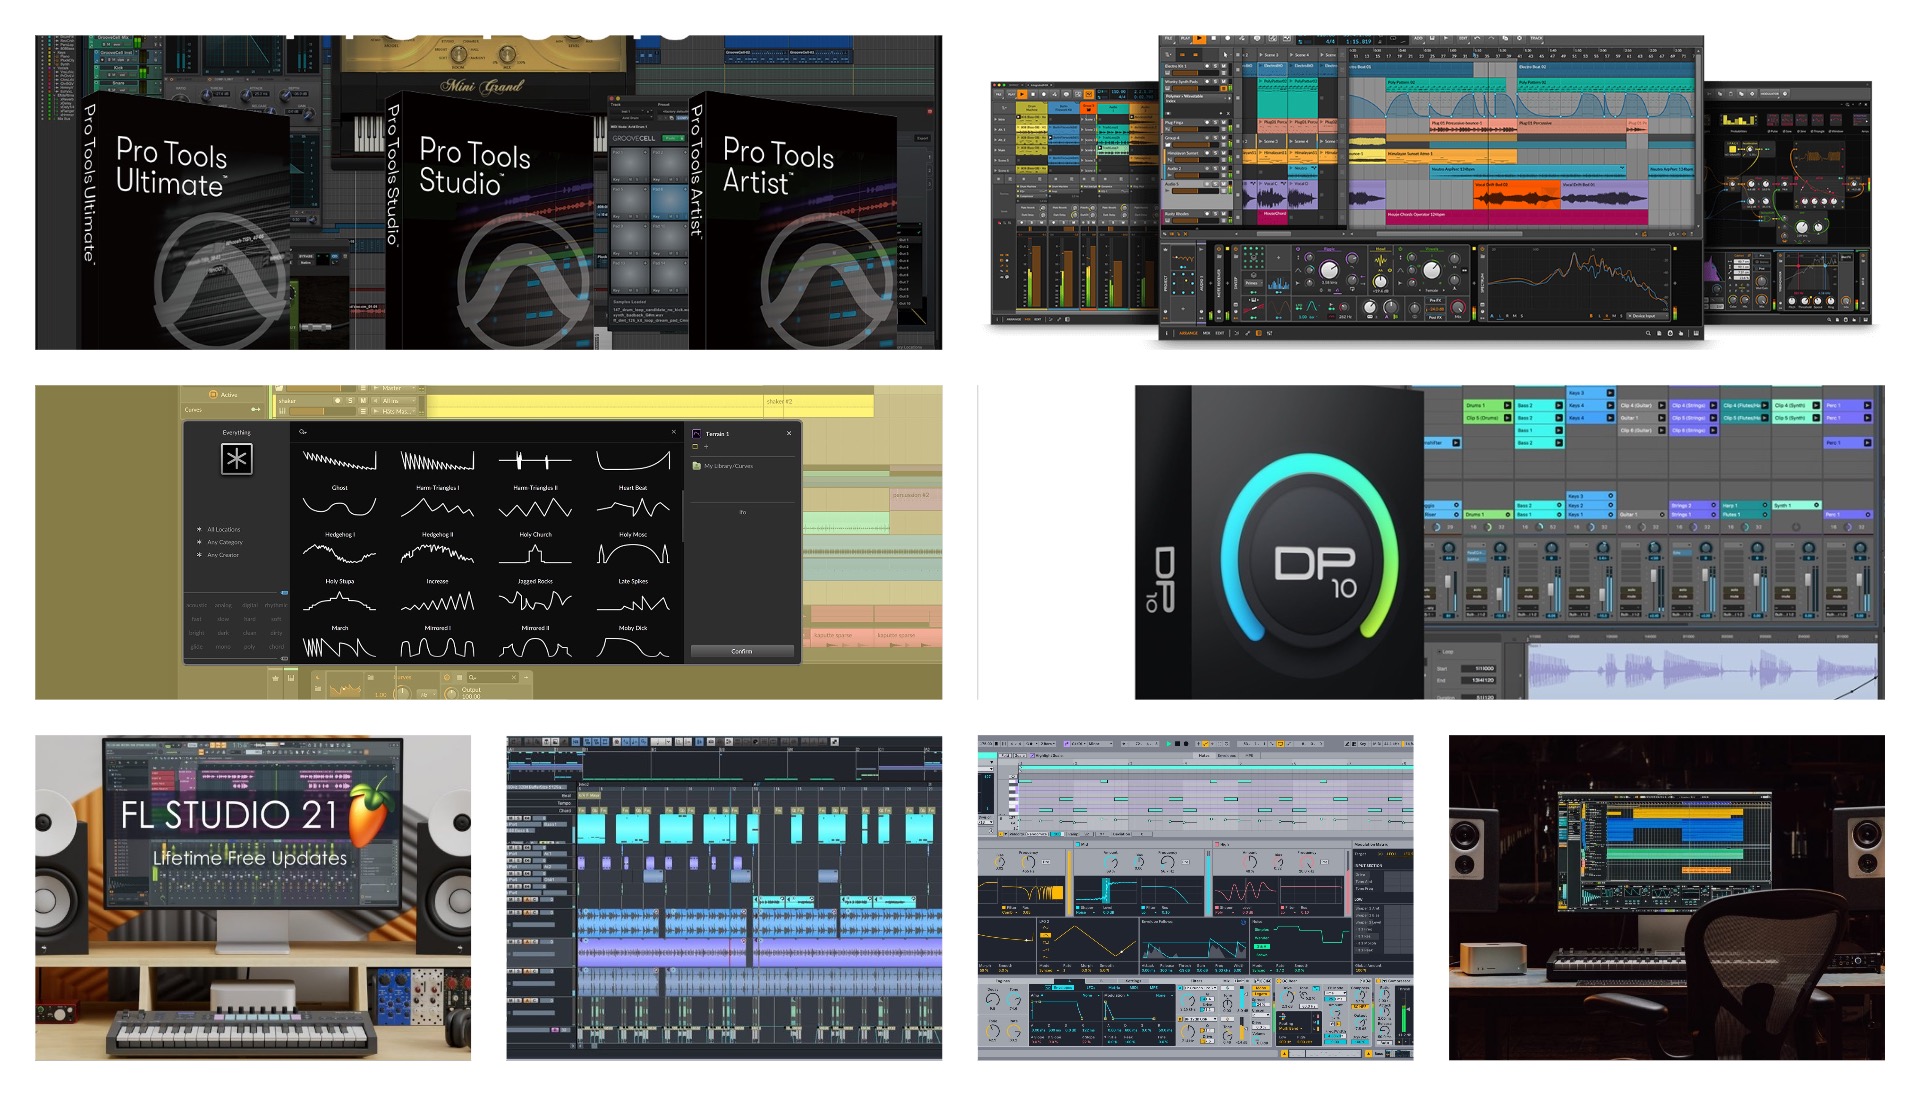Viewport: 1920px width, 1095px height.
Task: Expand the Any Category filter
Action: point(224,542)
